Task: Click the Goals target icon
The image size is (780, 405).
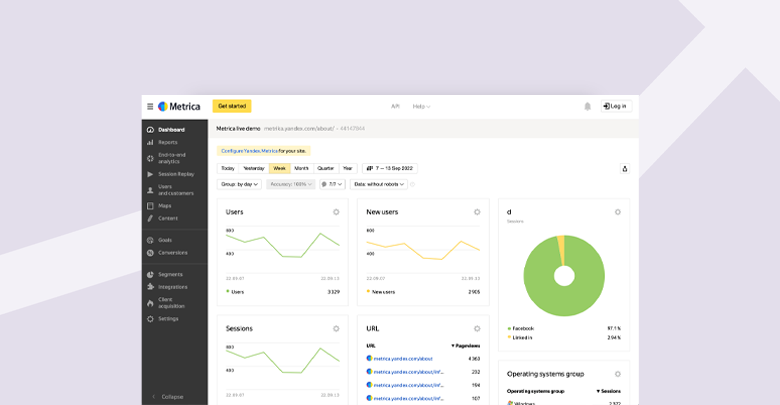Action: click(150, 240)
